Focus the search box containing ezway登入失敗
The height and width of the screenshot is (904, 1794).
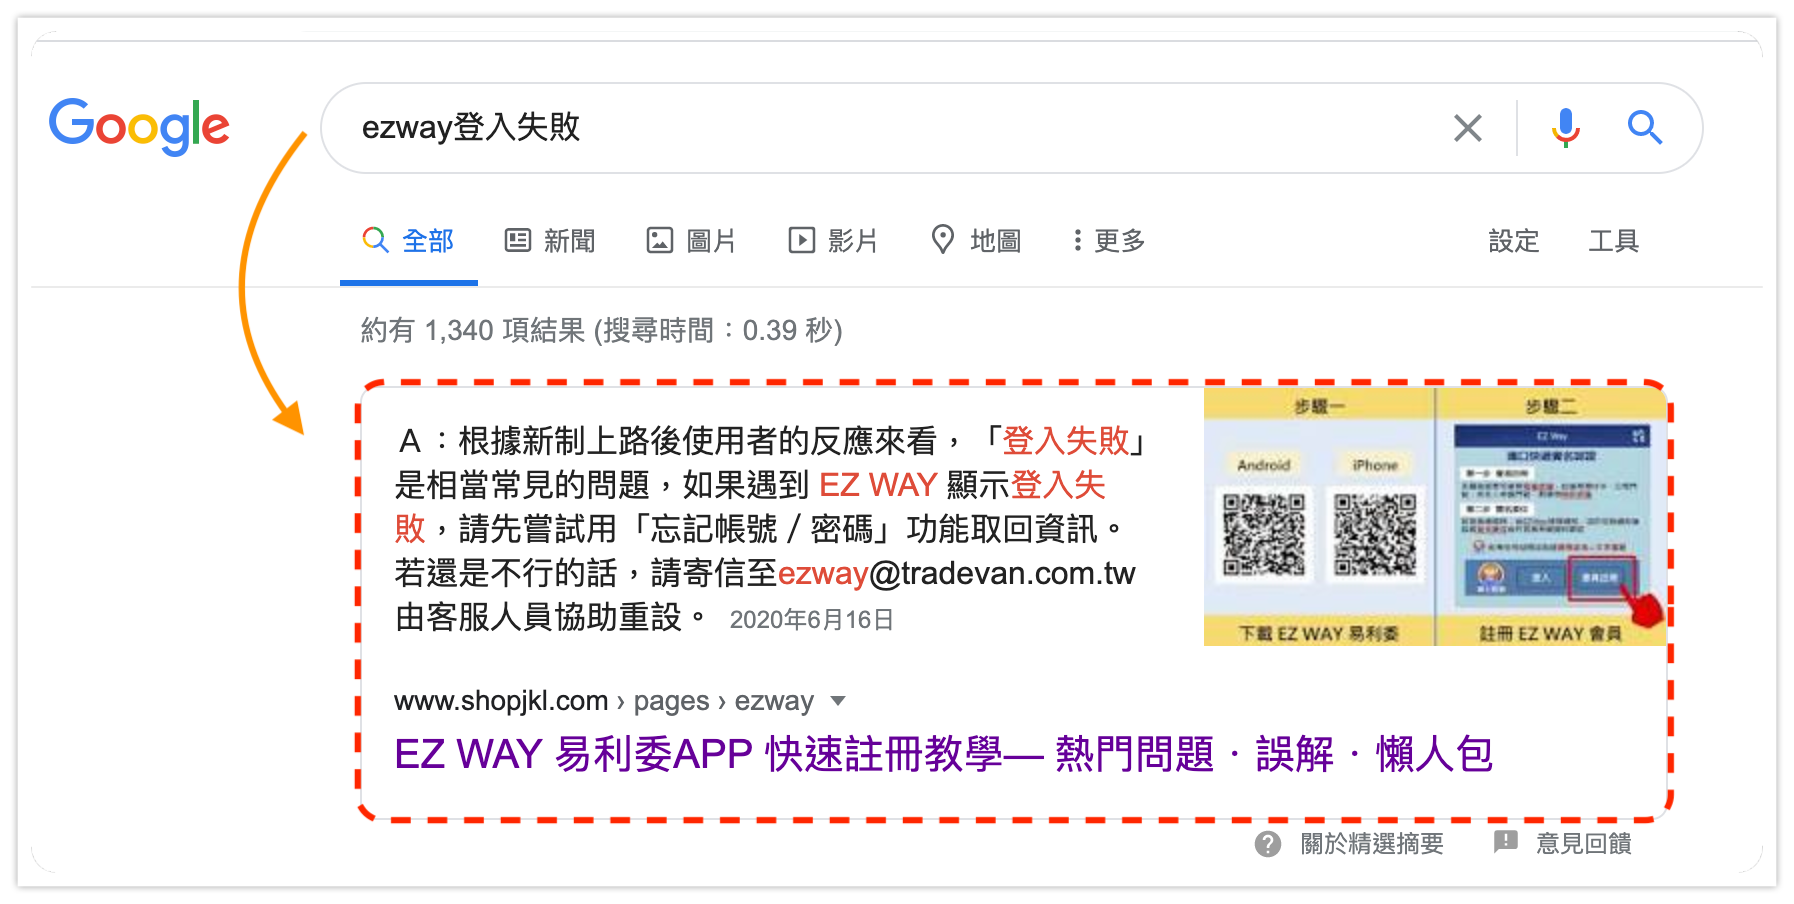[1011, 128]
